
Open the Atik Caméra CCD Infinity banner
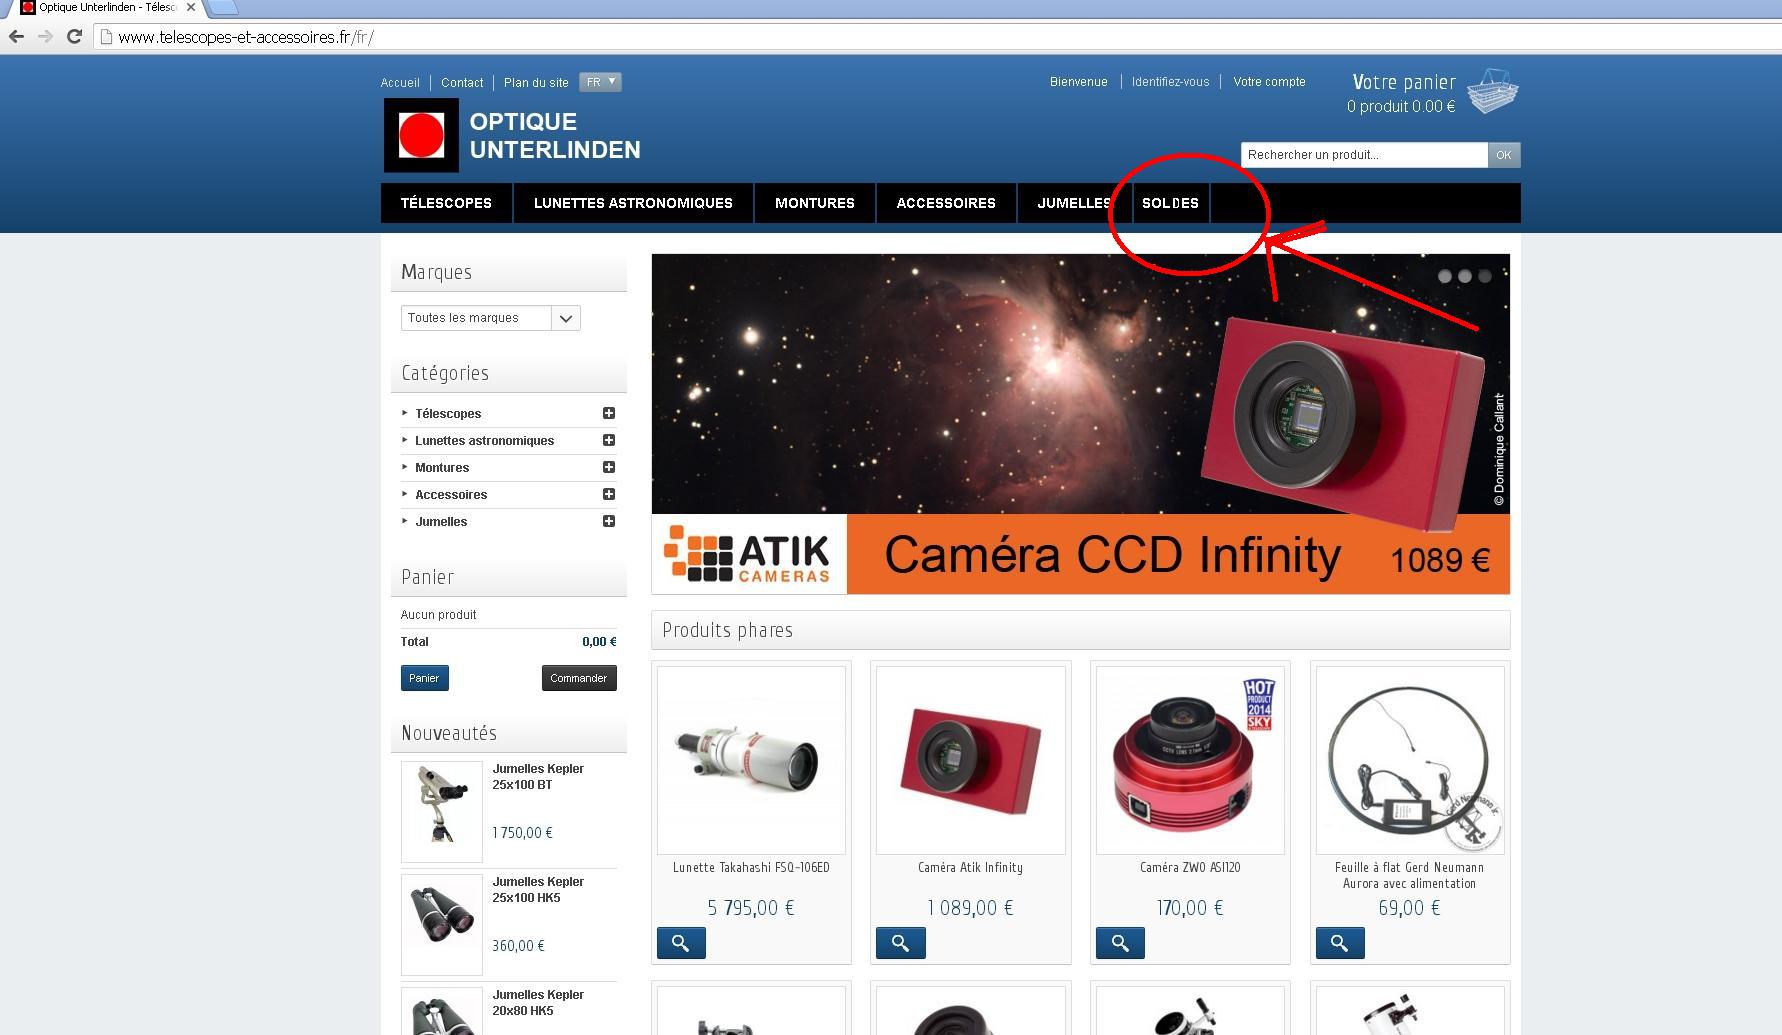click(x=1080, y=424)
